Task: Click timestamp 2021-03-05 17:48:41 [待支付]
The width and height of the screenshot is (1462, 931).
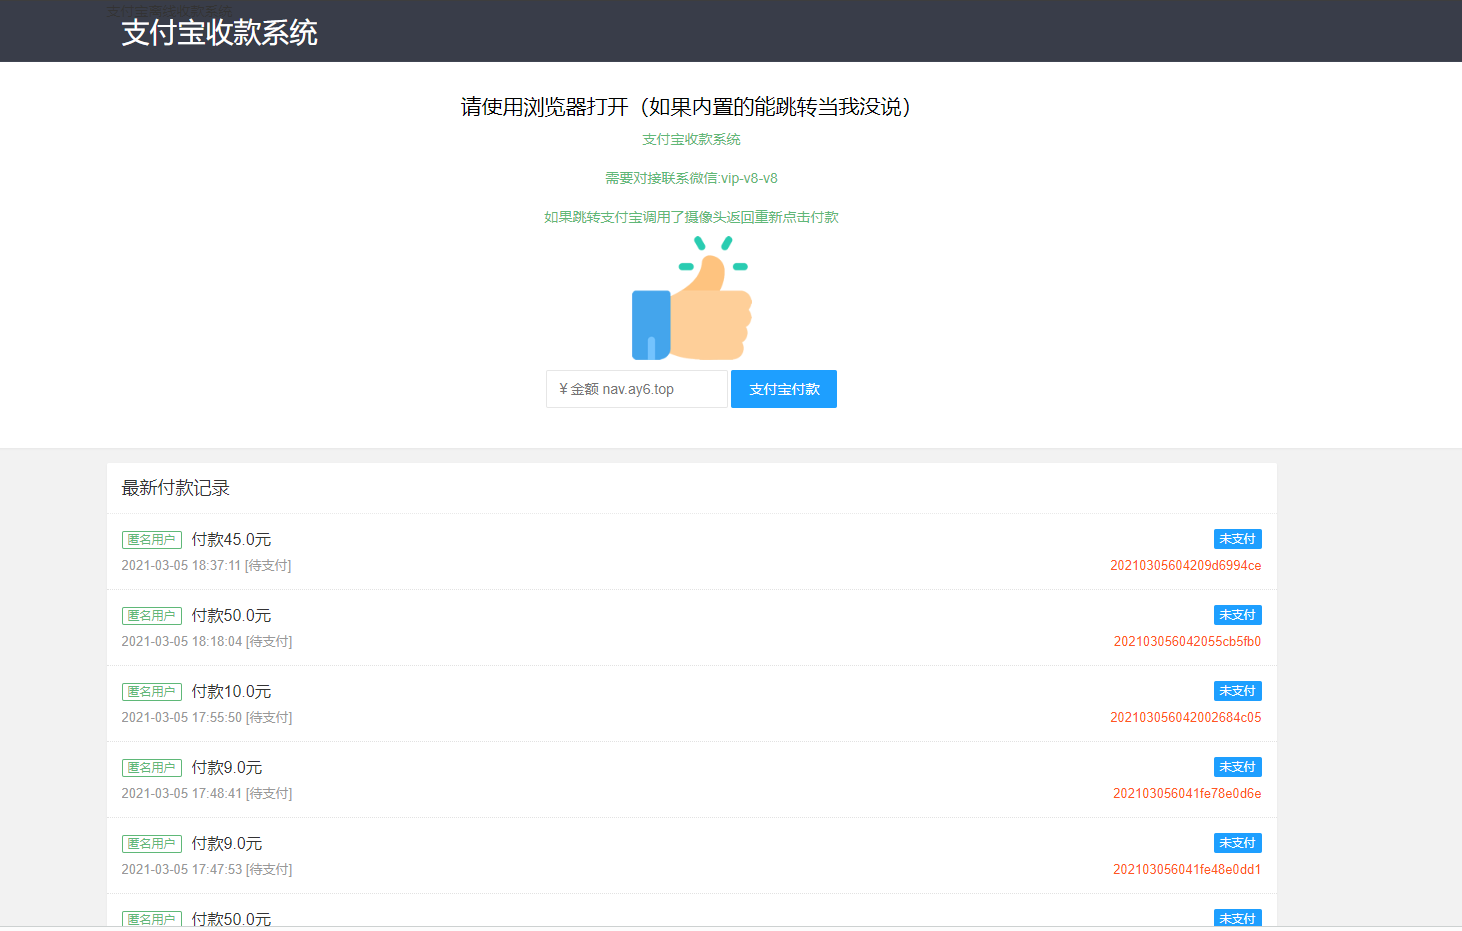Action: click(x=207, y=794)
